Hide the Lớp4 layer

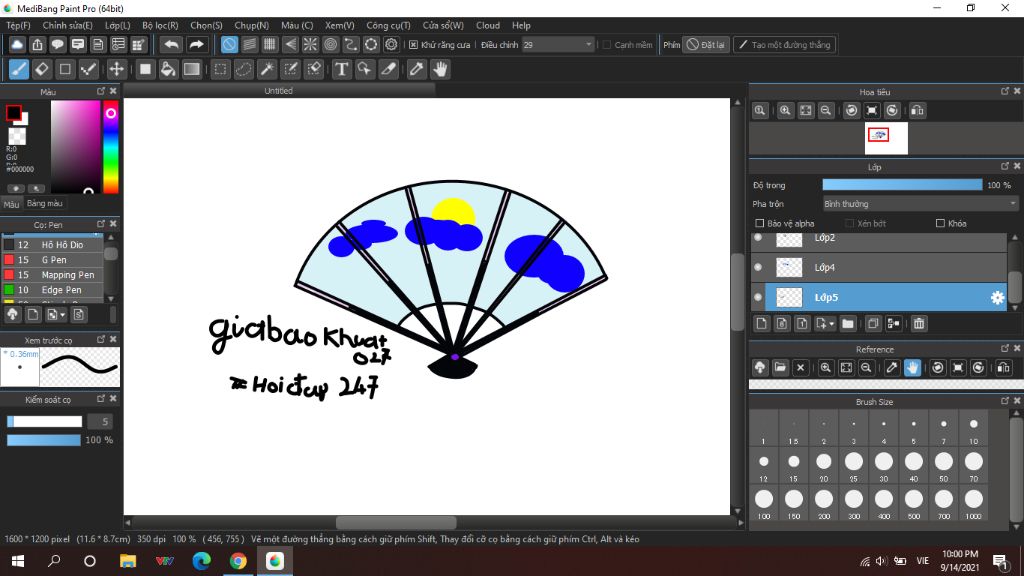[x=758, y=267]
